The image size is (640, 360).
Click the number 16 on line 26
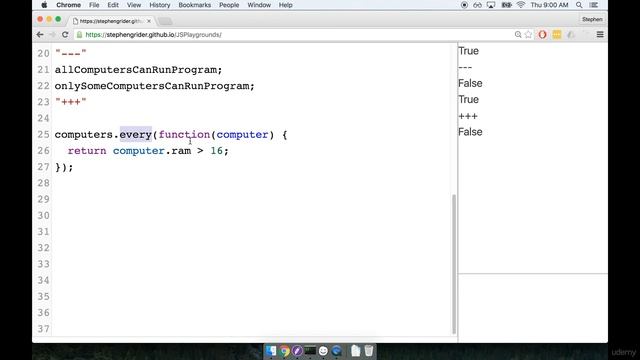click(x=216, y=151)
